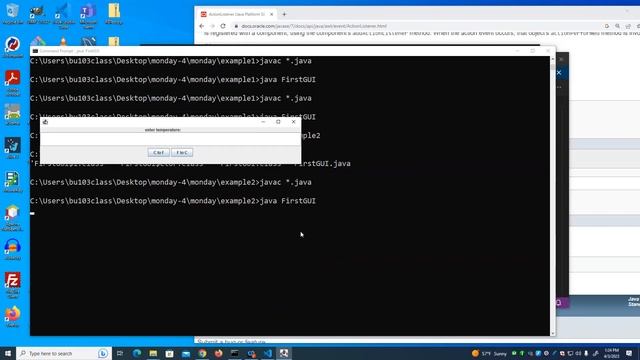Click the temperature input field in Java window
Screen dimensions: 640x360
click(171, 139)
